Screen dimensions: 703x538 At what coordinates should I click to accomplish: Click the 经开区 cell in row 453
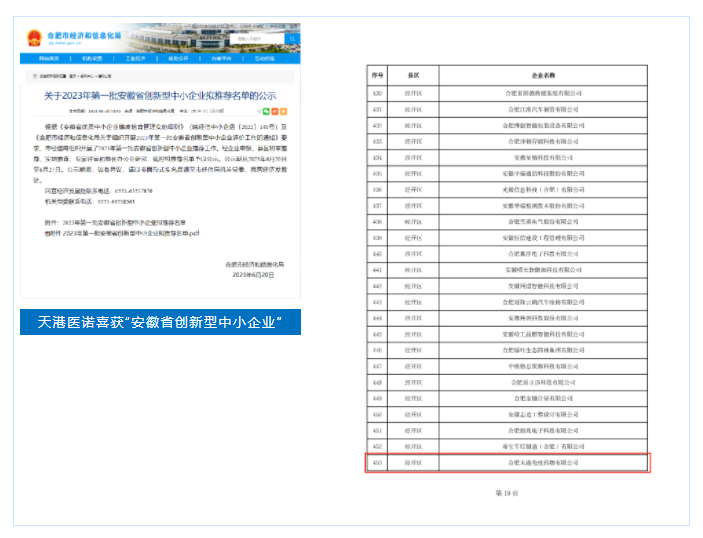413,463
